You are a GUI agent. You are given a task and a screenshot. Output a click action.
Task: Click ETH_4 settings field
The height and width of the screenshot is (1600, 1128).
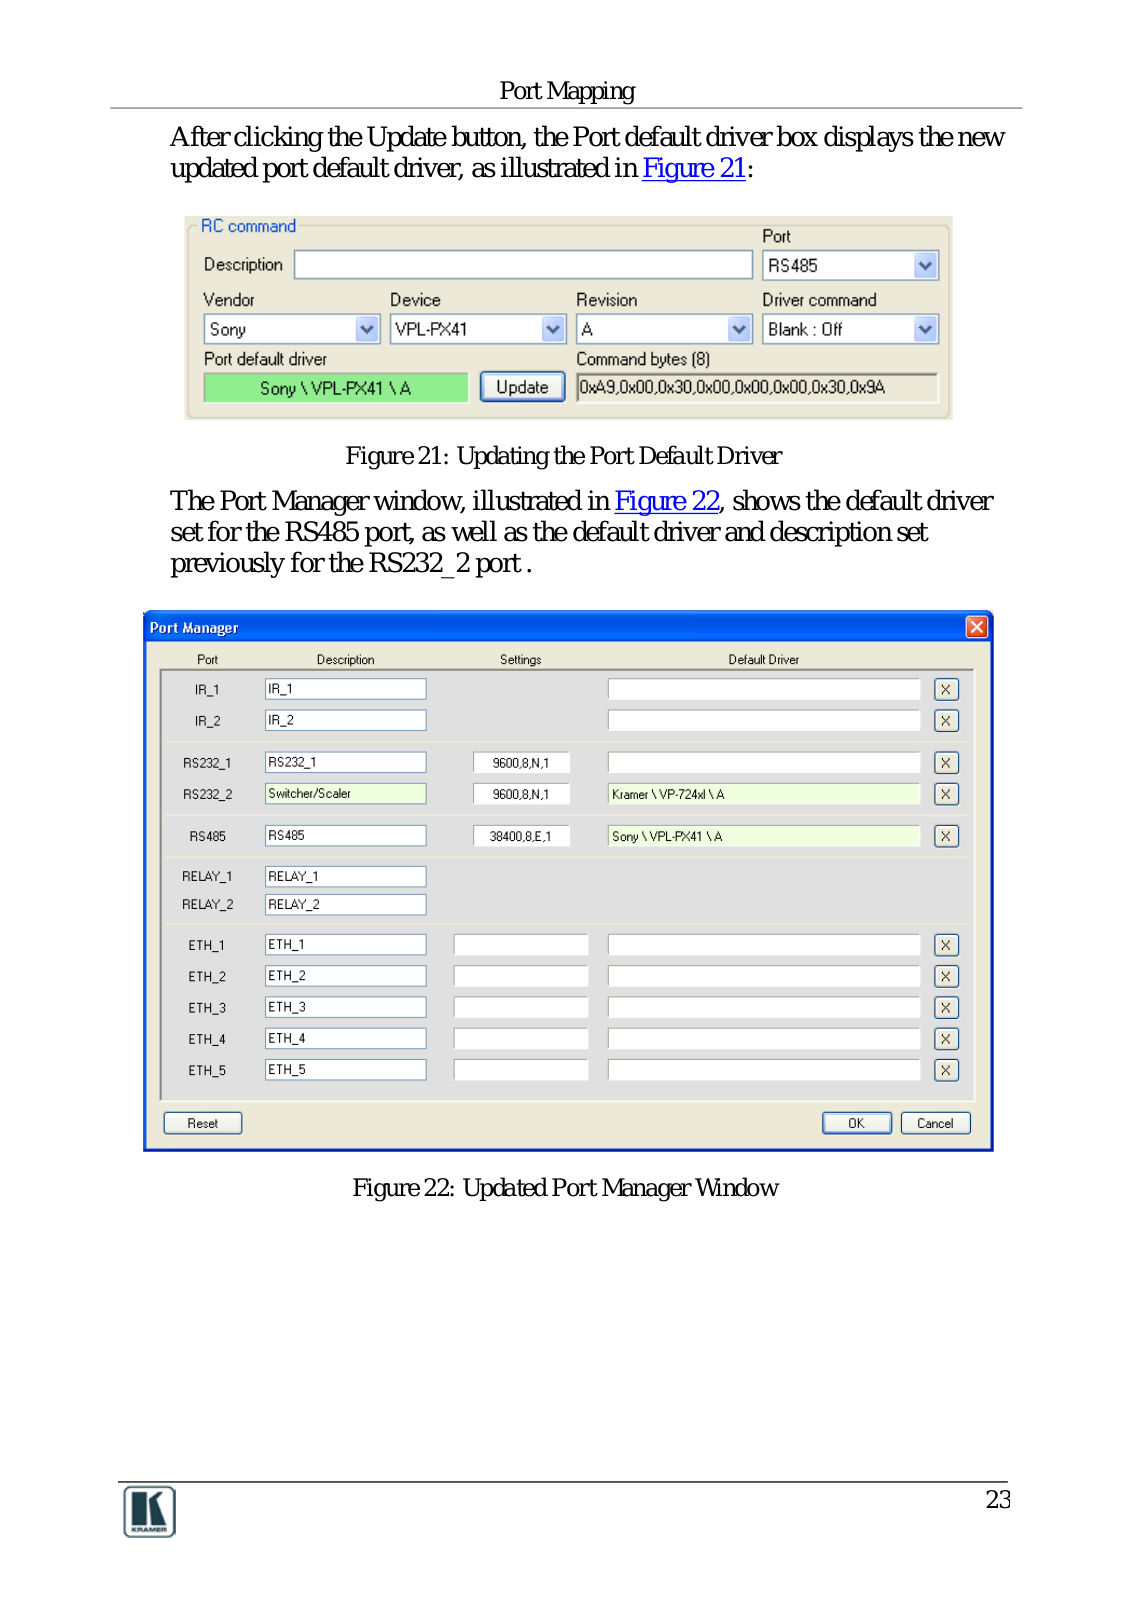pyautogui.click(x=521, y=1039)
